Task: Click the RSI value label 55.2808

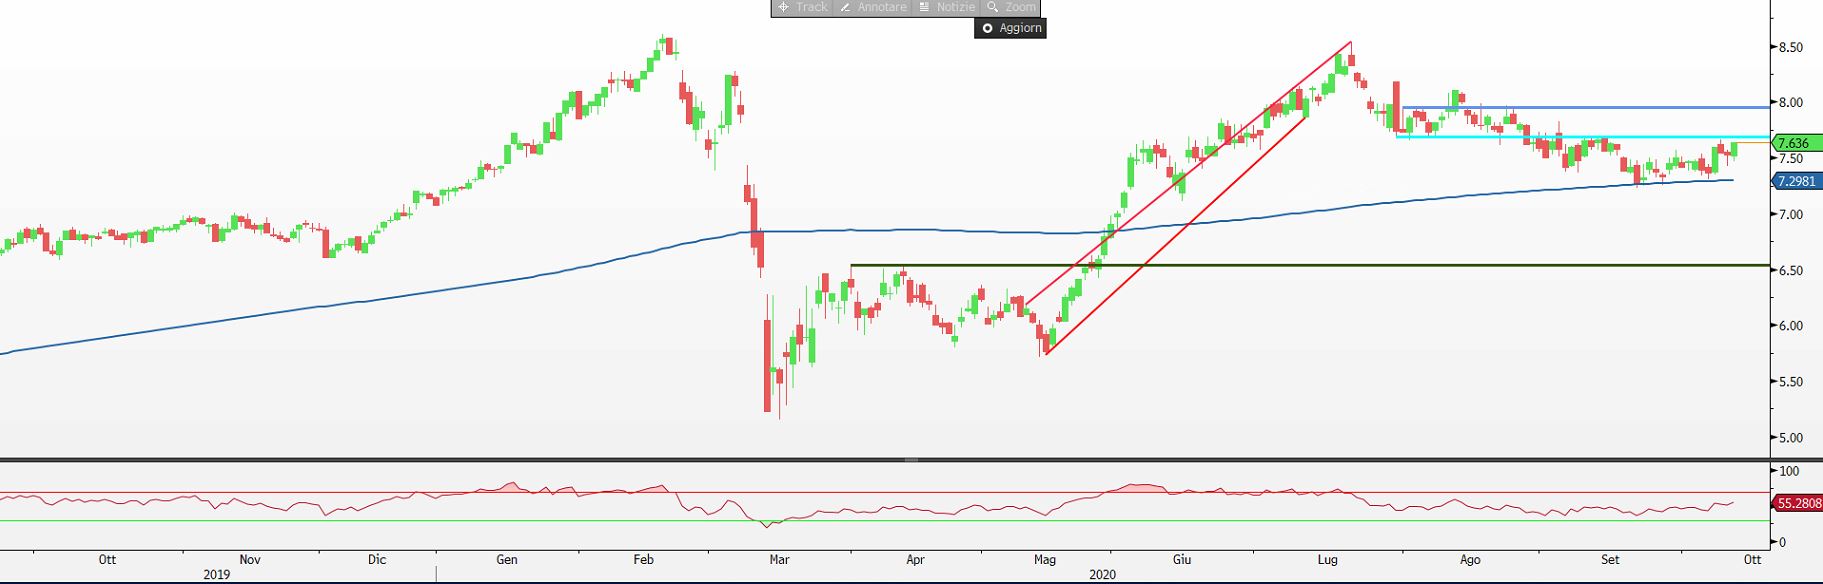Action: [x=1798, y=503]
